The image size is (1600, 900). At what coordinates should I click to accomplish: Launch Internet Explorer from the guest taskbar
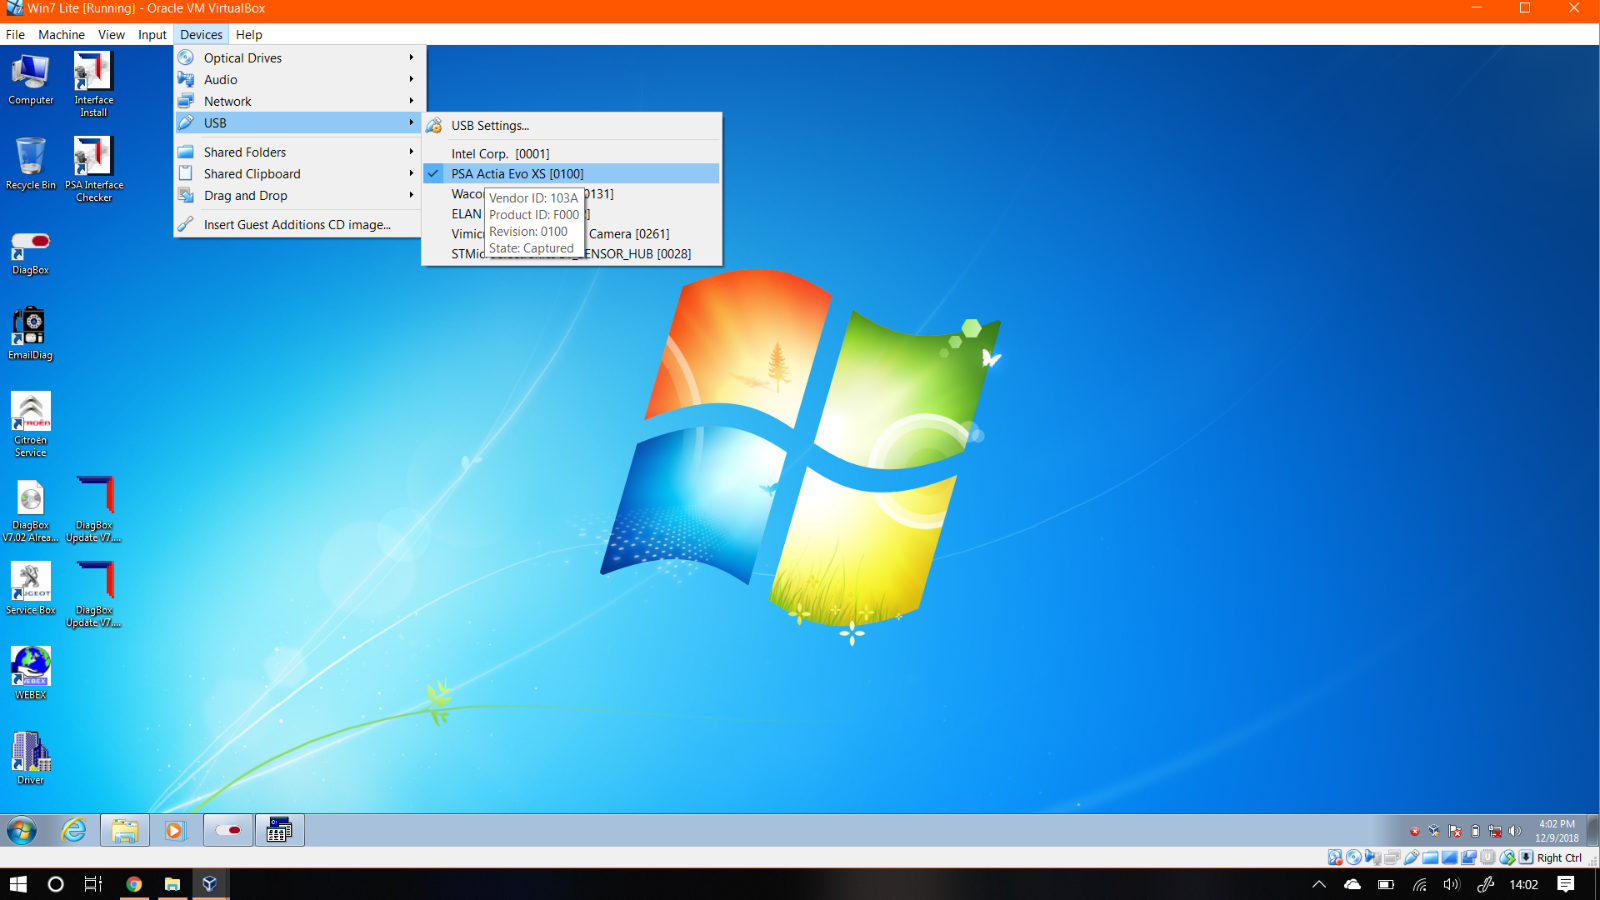pyautogui.click(x=74, y=830)
